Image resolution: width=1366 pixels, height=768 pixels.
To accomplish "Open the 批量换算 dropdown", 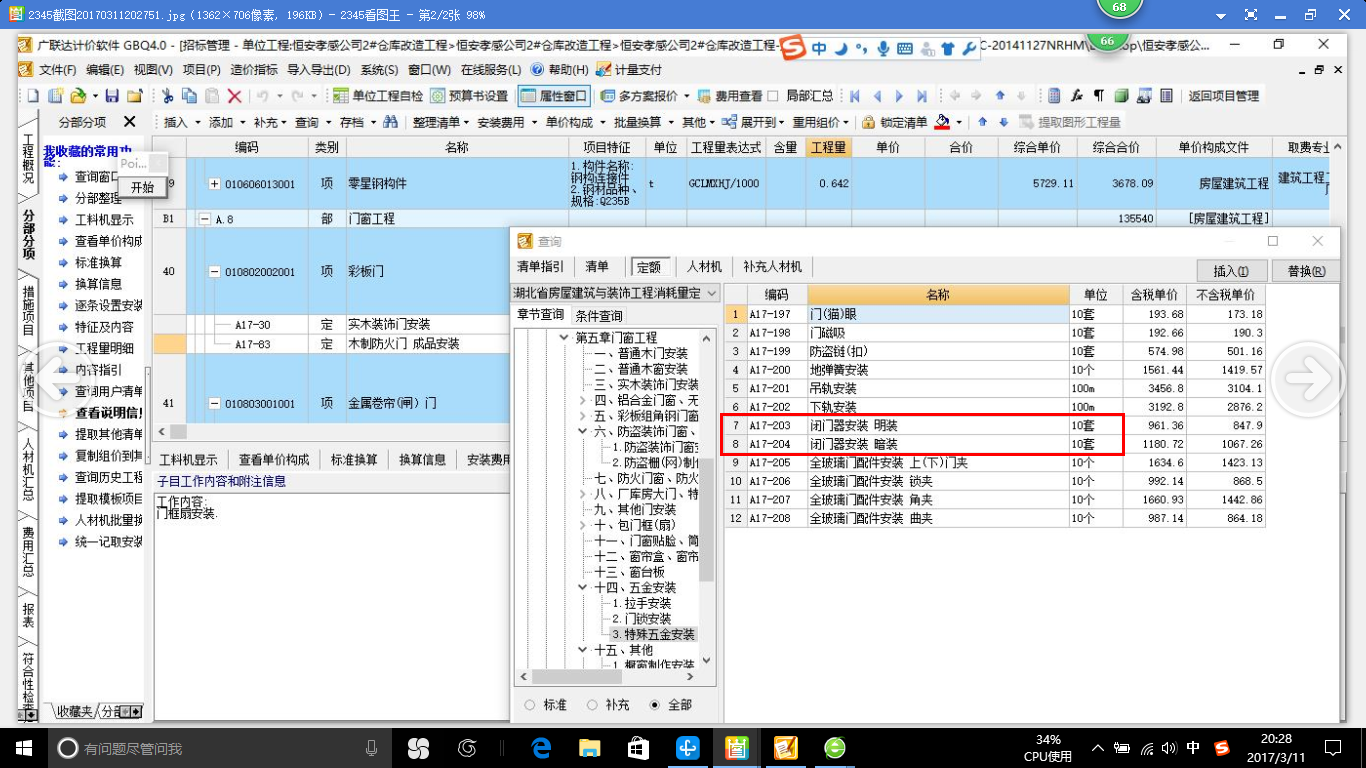I will [670, 122].
